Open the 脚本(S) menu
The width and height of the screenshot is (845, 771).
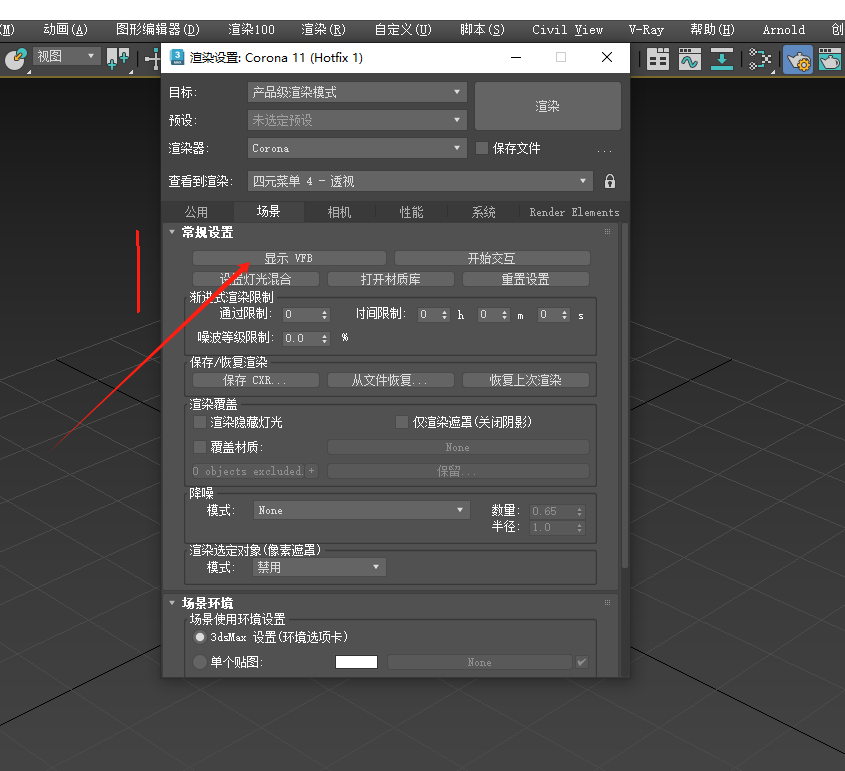coord(482,30)
